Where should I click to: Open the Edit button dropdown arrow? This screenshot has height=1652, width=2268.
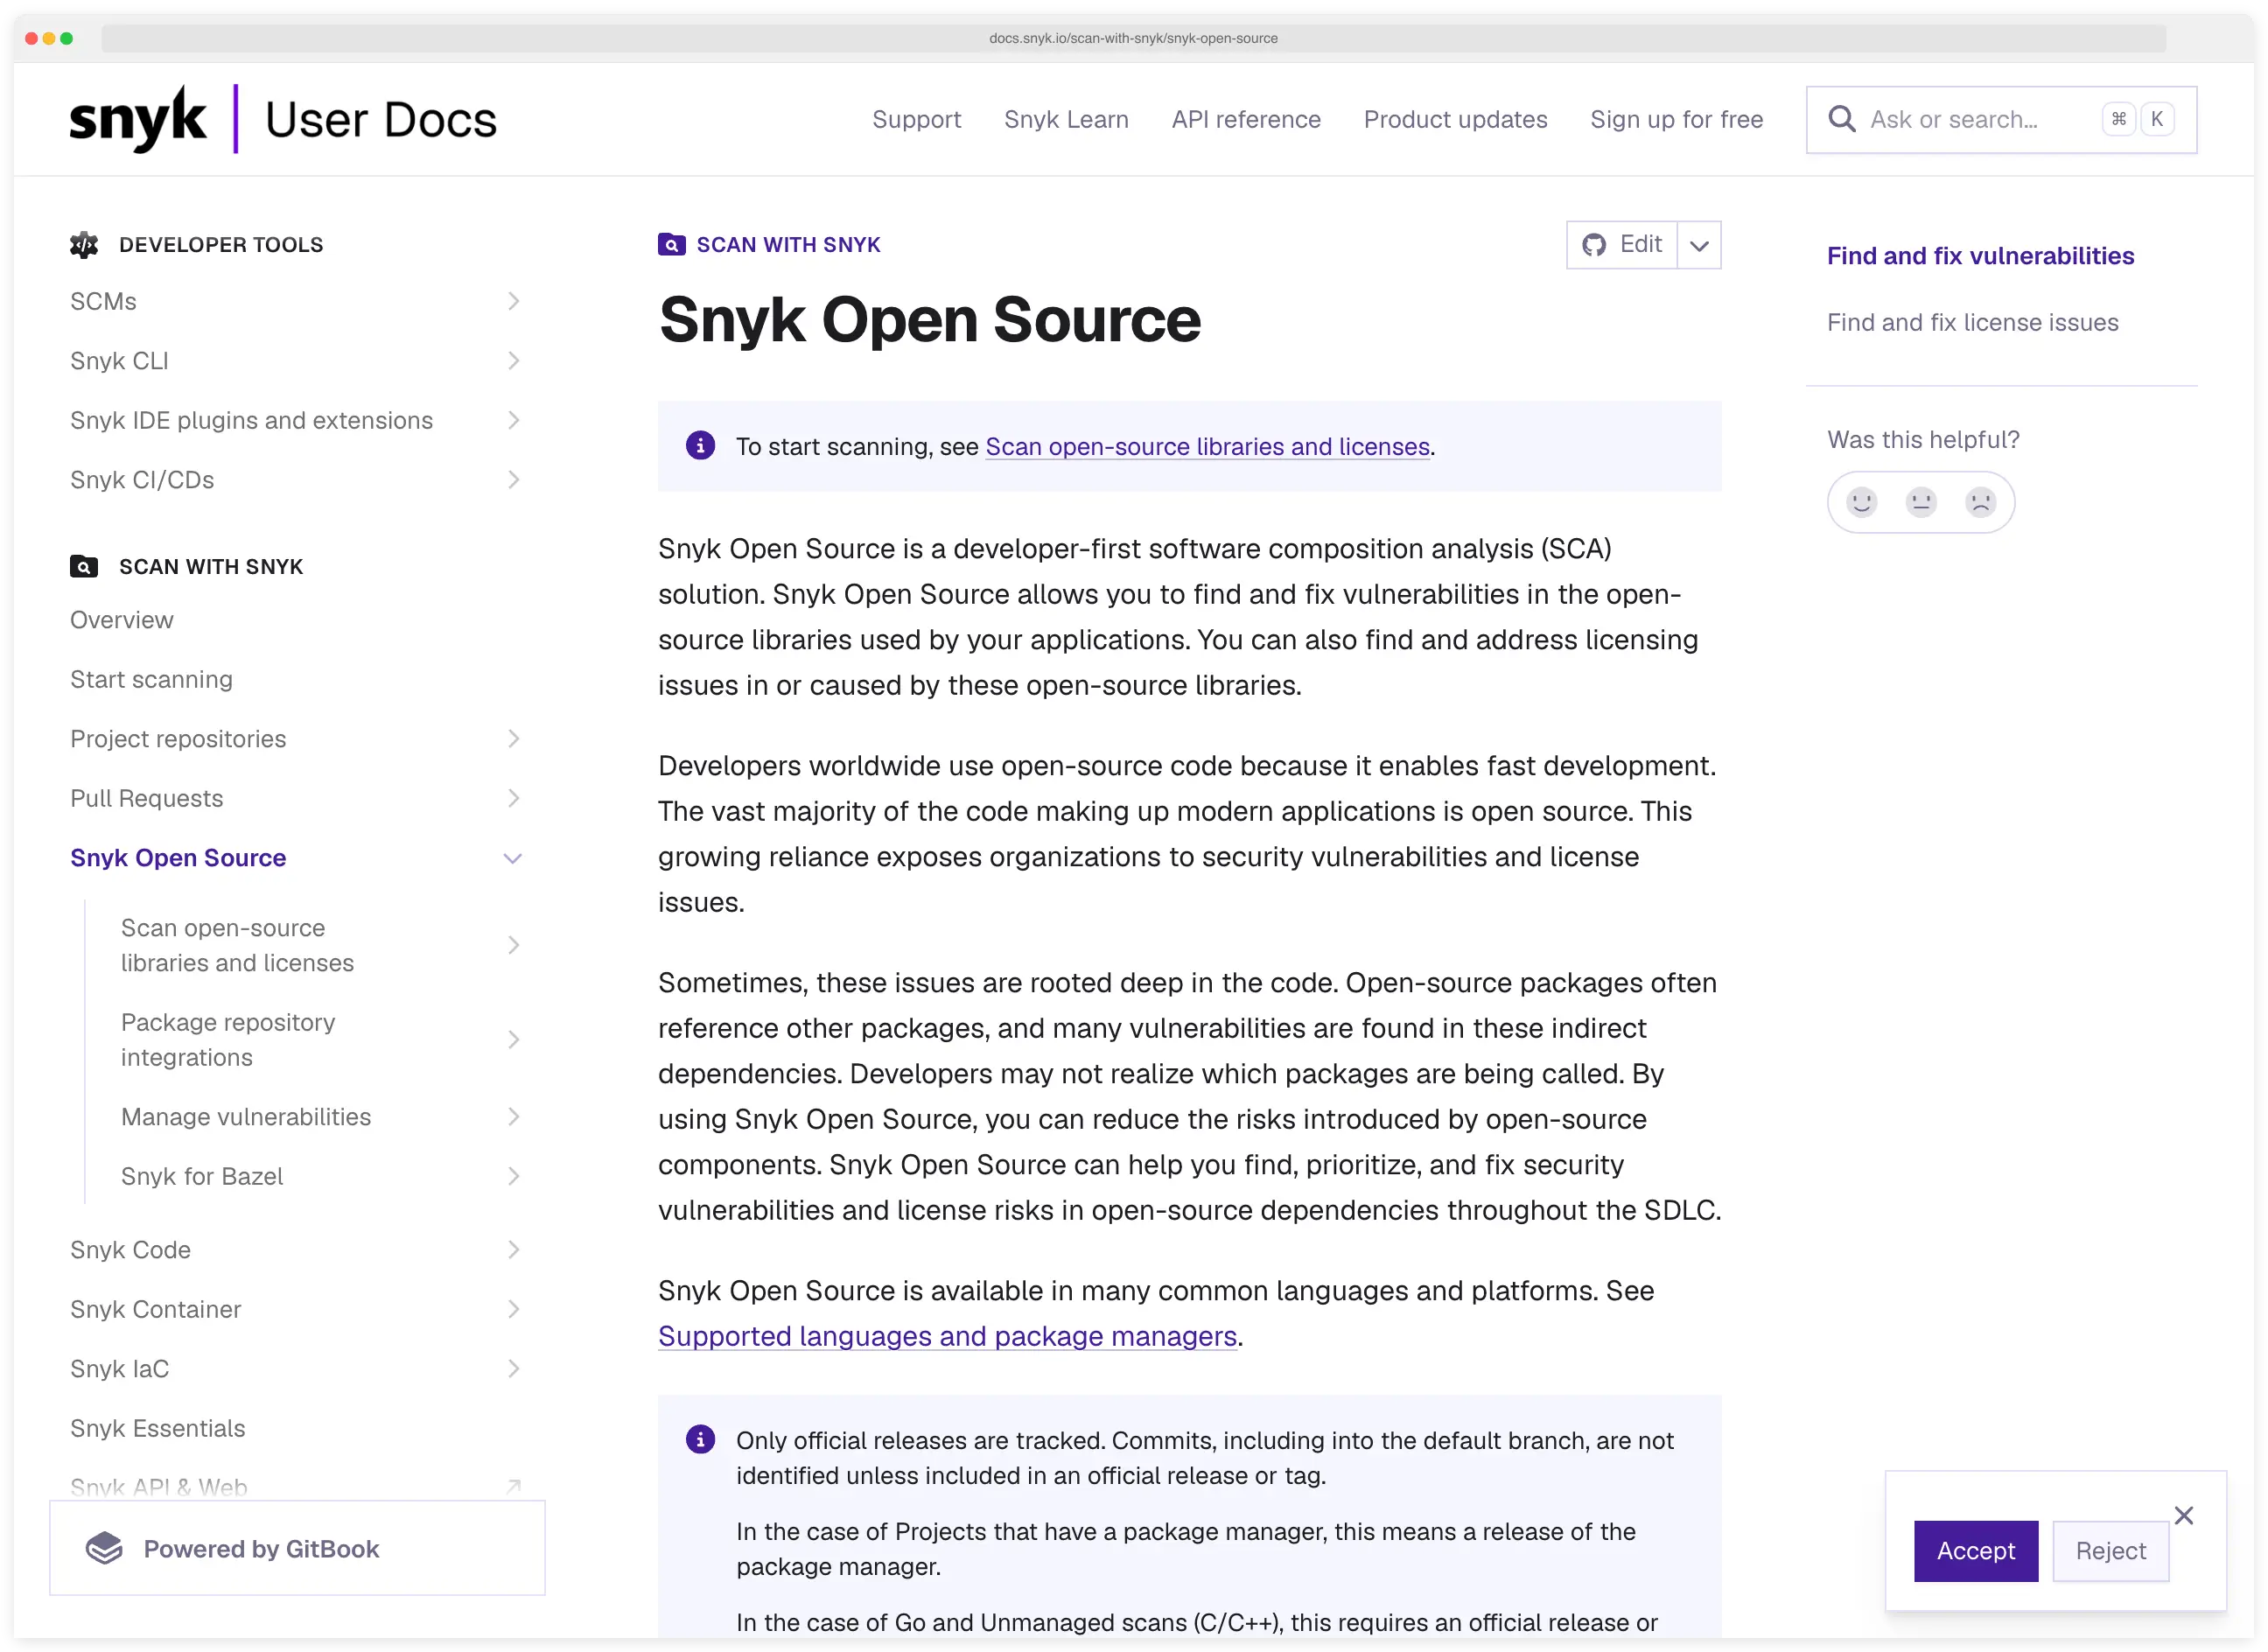1699,244
